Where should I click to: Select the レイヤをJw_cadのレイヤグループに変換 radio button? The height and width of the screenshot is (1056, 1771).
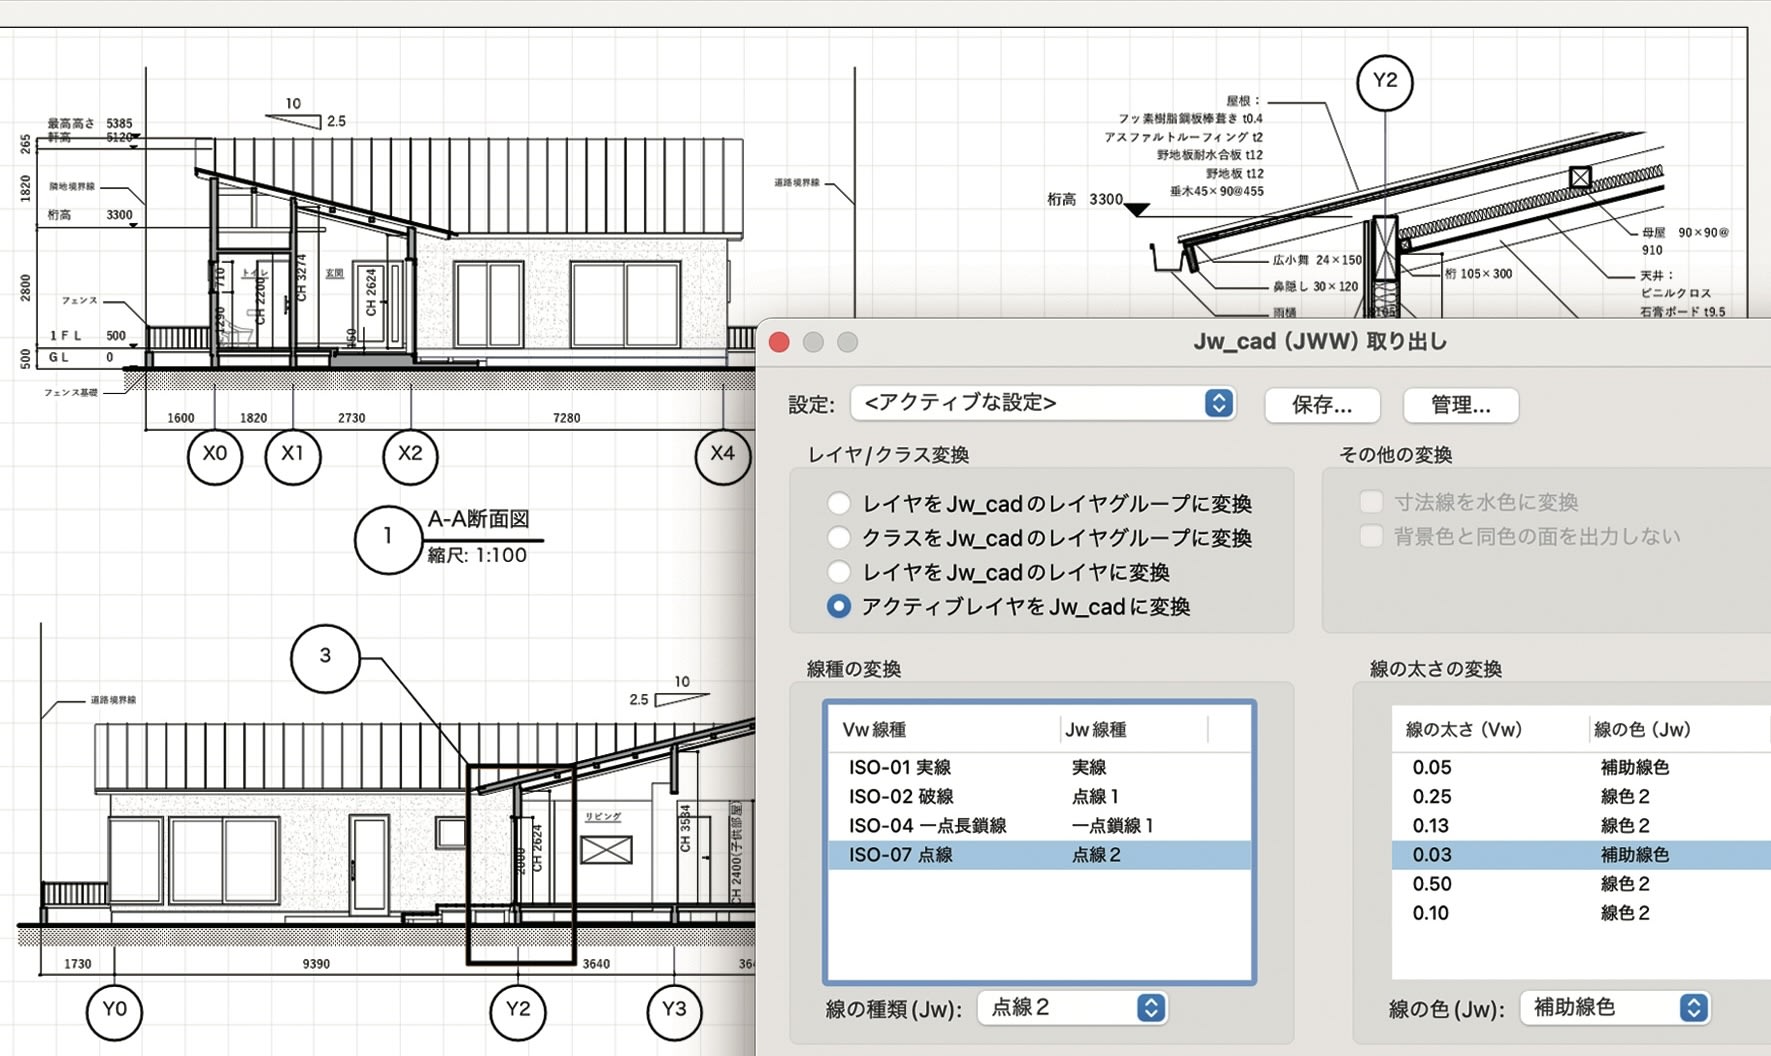pyautogui.click(x=839, y=503)
